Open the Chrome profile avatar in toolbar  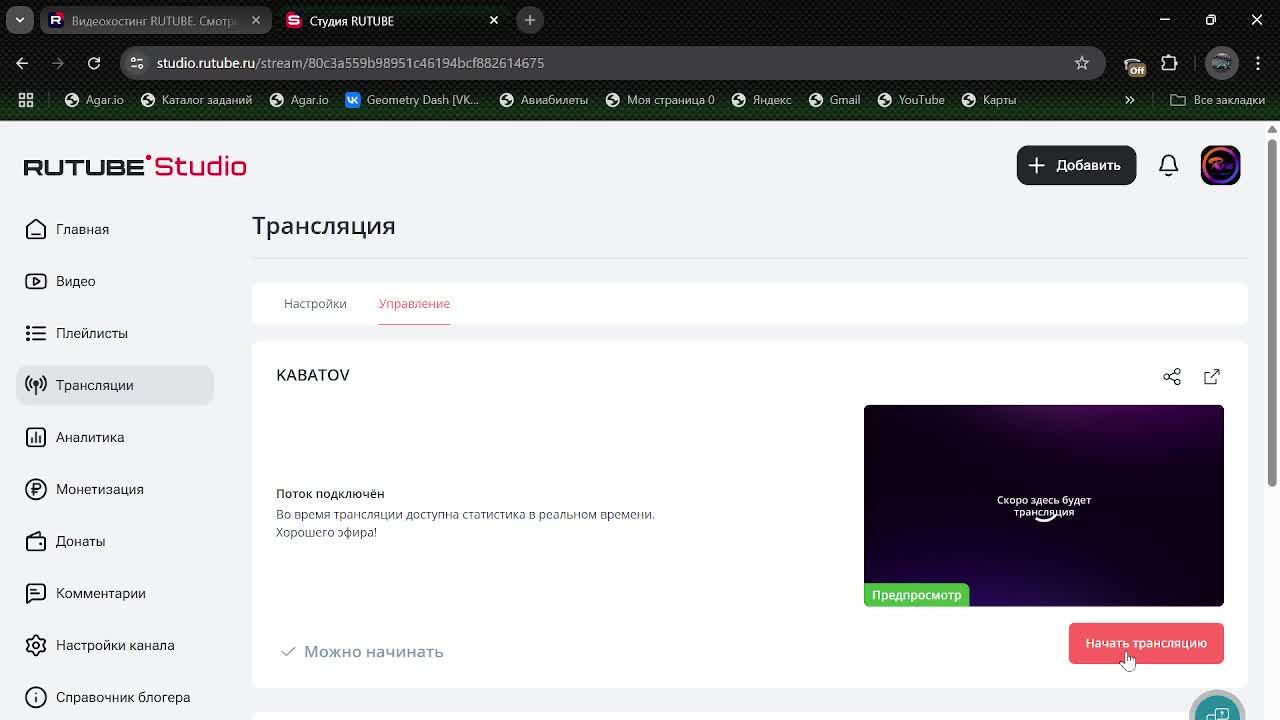[x=1221, y=62]
